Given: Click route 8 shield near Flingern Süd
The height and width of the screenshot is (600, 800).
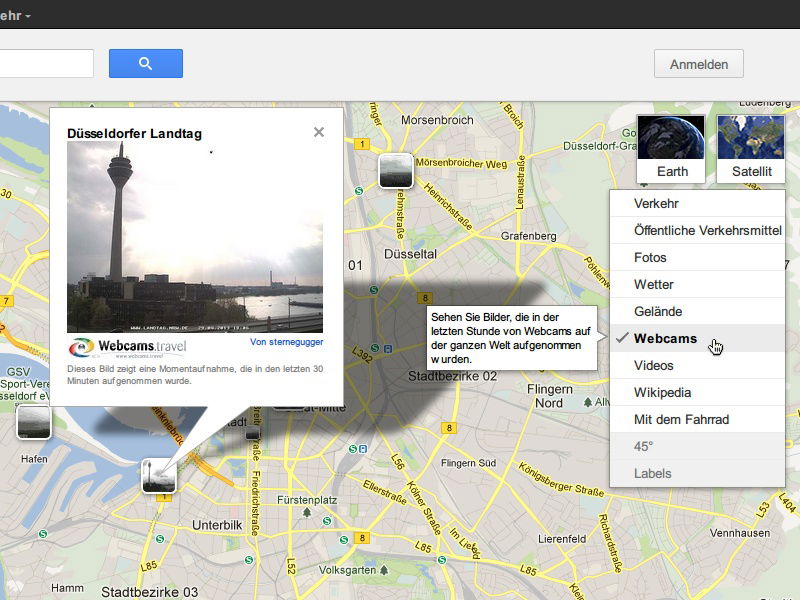Looking at the screenshot, I should (x=449, y=428).
